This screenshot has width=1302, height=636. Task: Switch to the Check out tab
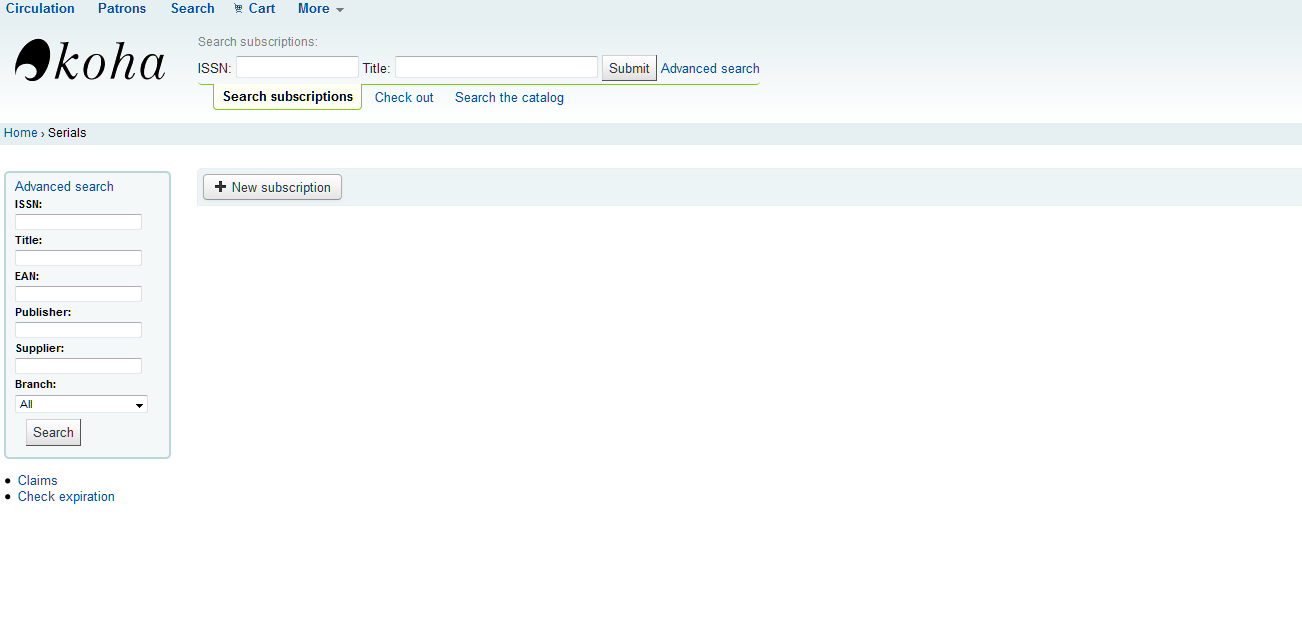[x=404, y=97]
